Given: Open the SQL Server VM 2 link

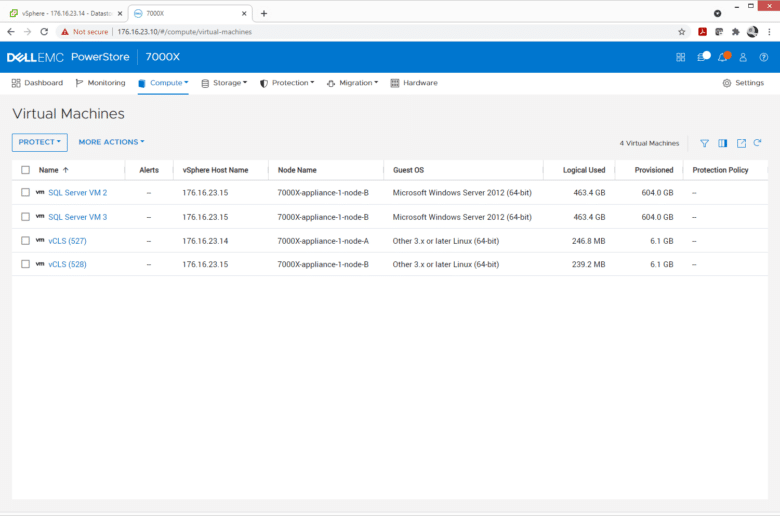Looking at the screenshot, I should pos(78,193).
